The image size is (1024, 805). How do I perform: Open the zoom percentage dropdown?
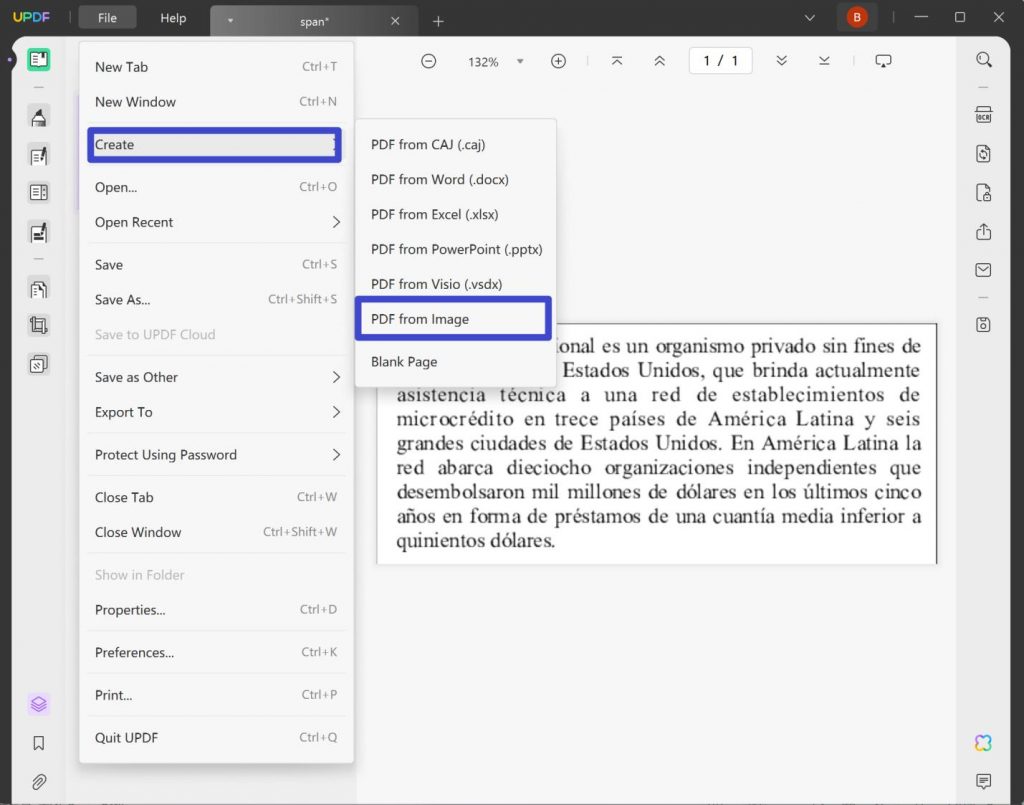click(x=520, y=61)
